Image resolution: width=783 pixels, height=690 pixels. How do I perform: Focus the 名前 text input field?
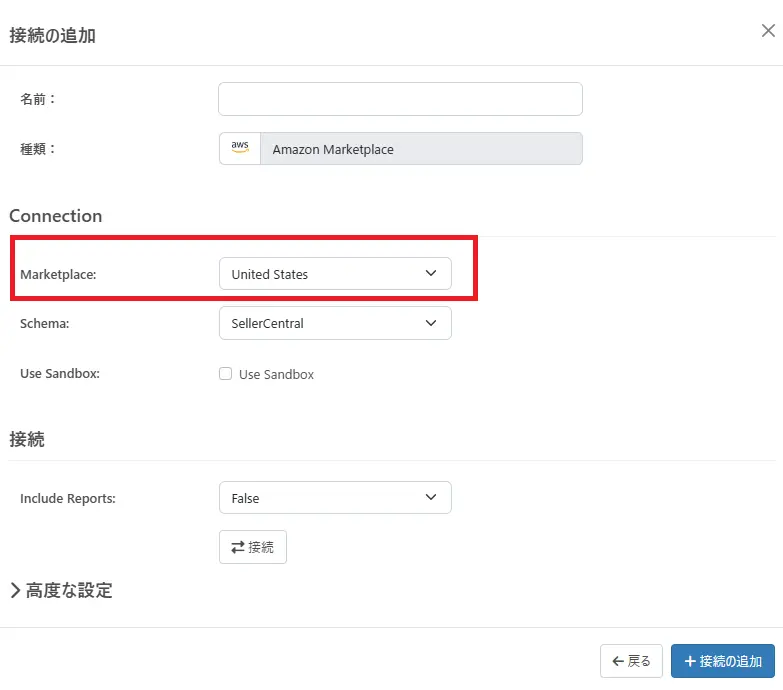click(400, 99)
